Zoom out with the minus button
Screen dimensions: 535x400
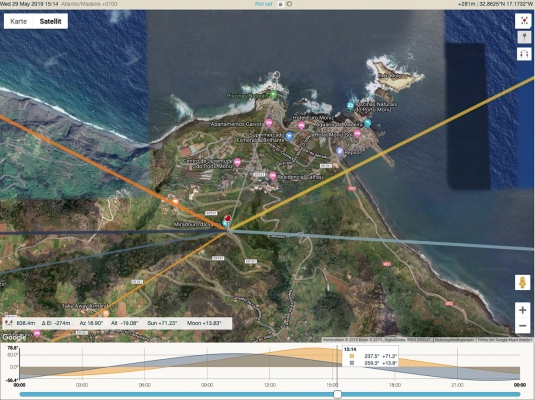pos(522,326)
